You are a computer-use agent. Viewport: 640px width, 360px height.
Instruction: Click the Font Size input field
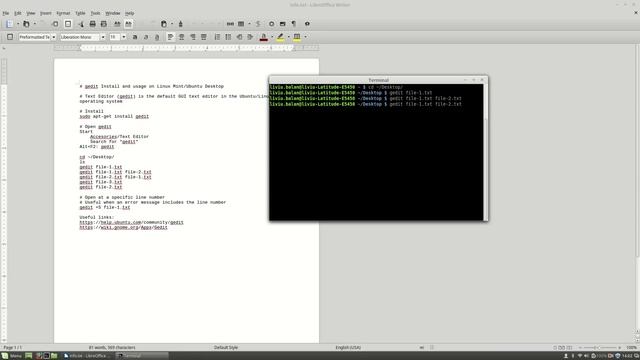[115, 37]
